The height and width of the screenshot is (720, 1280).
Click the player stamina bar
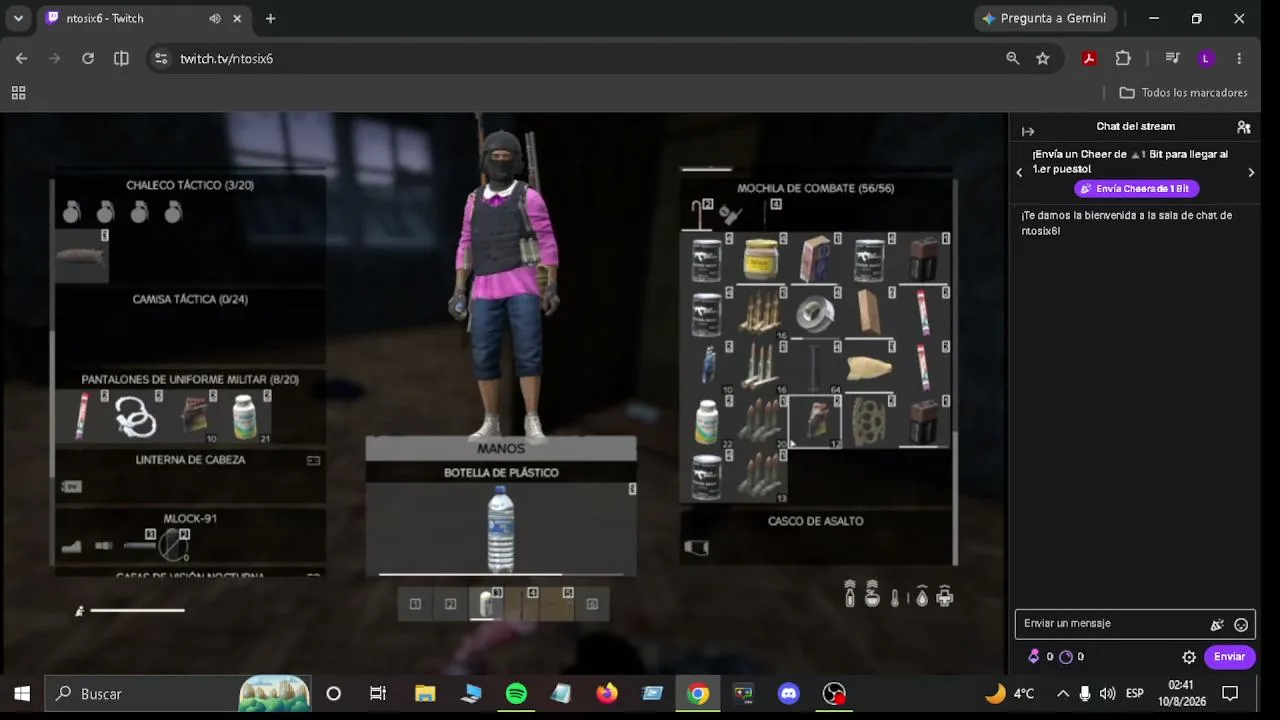pos(138,610)
